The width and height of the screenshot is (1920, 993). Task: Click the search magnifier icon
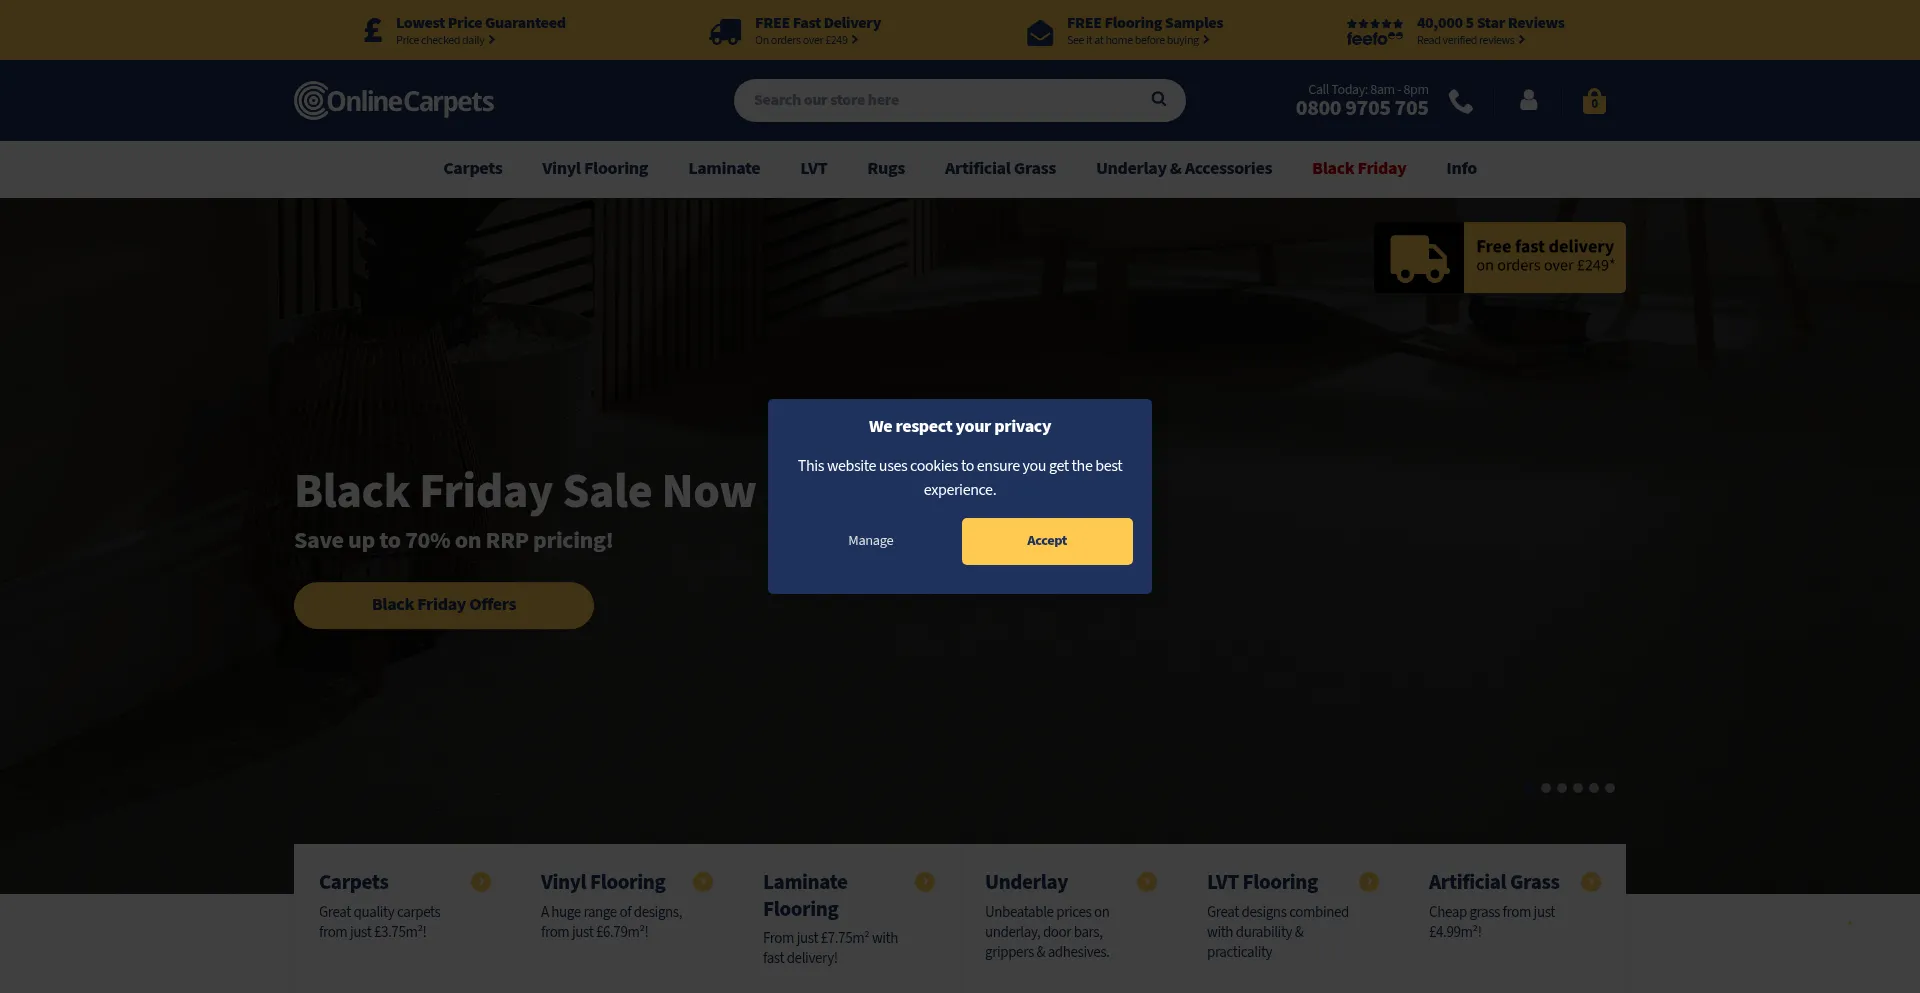1158,99
